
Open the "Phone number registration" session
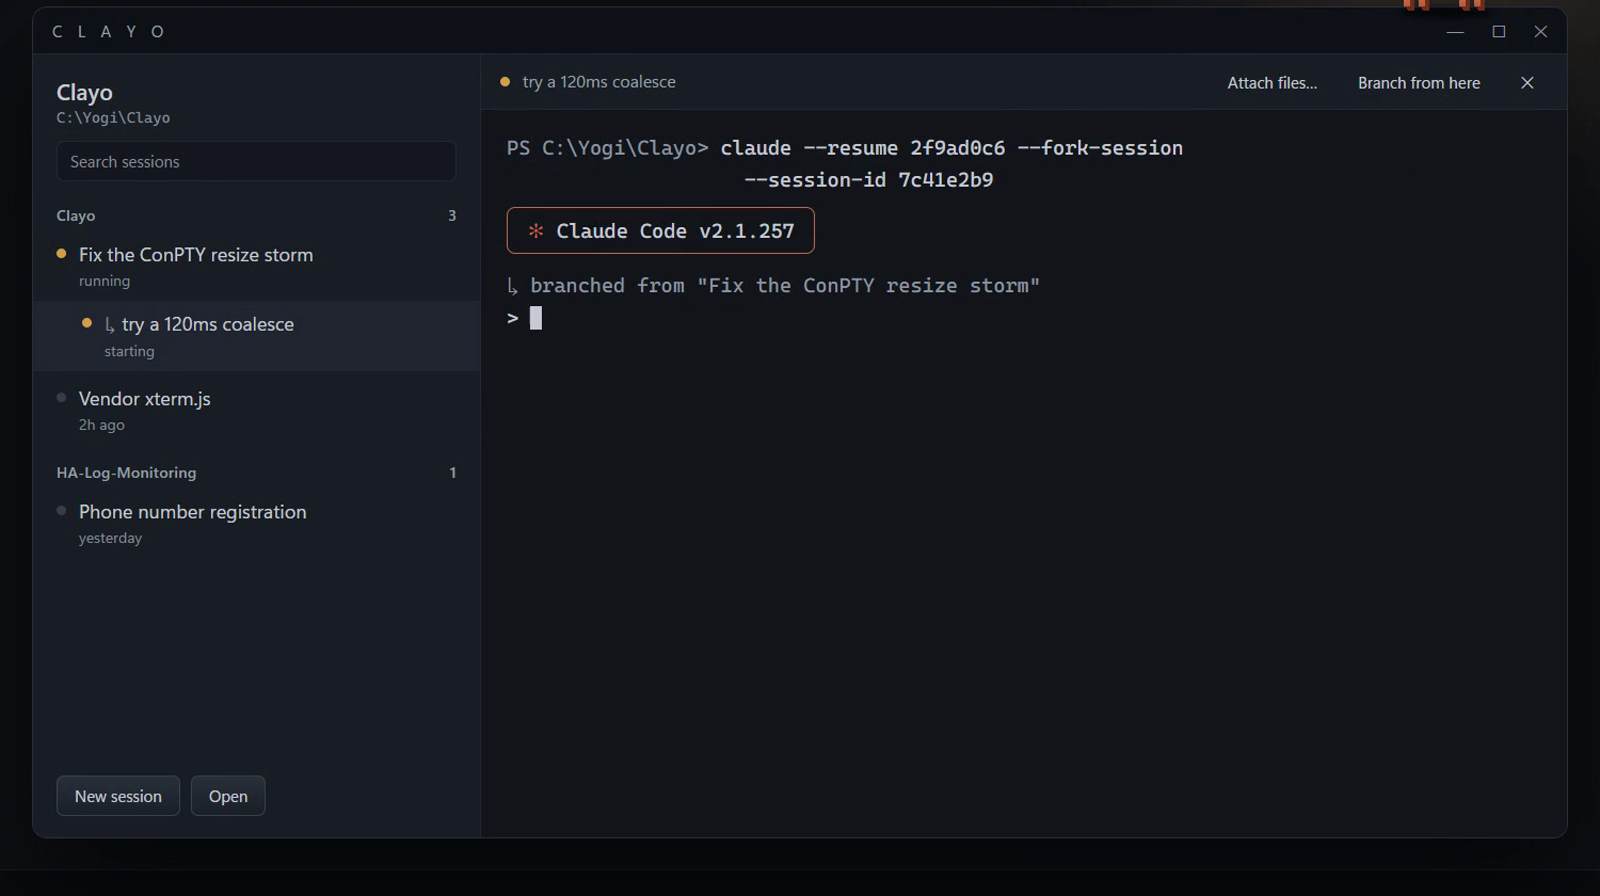[x=256, y=523]
